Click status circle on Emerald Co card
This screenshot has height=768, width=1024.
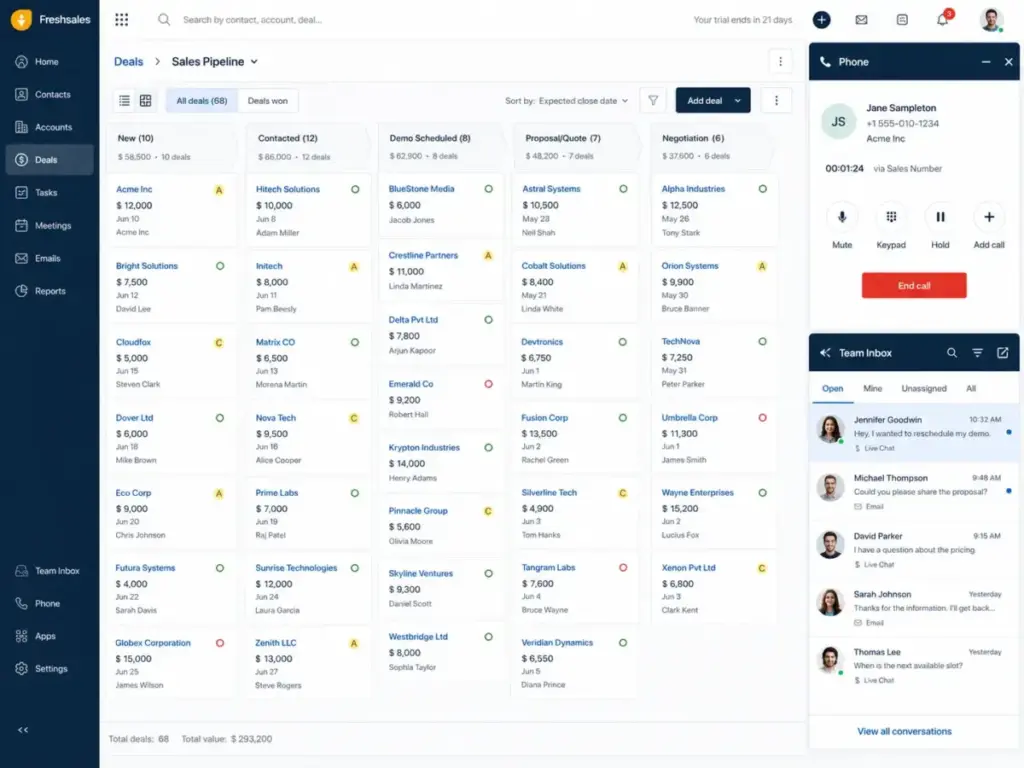tap(488, 384)
